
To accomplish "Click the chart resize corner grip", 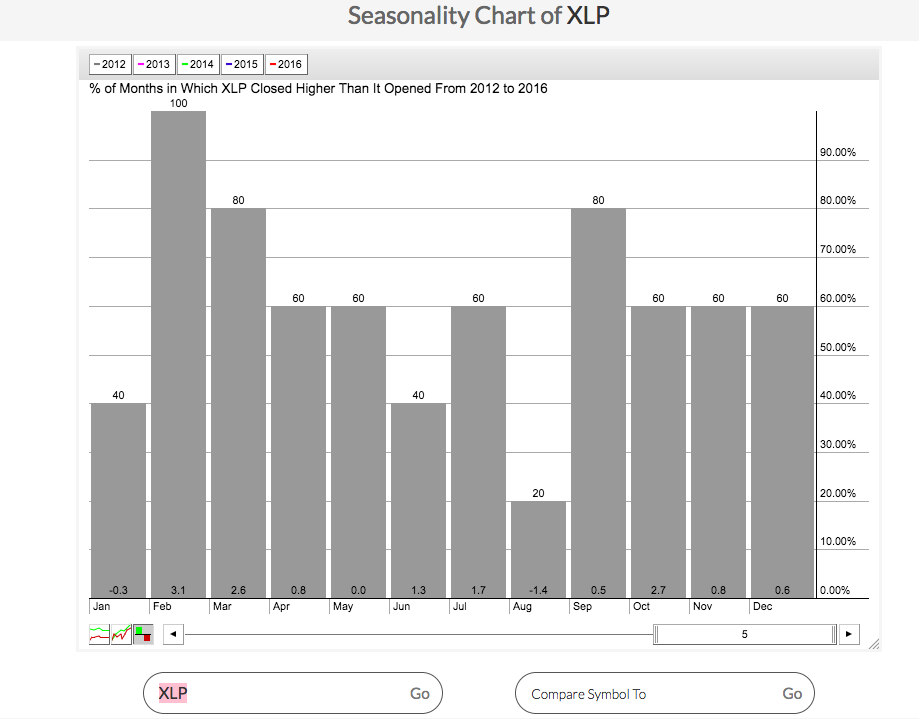I will 873,644.
